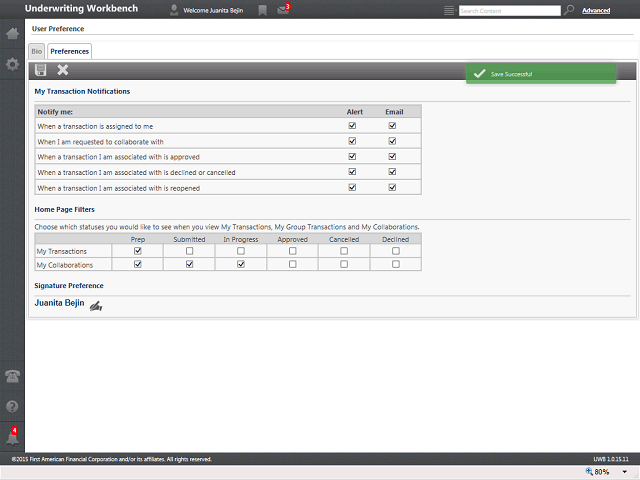Uncheck In Progress for My Collaborations

coord(241,264)
